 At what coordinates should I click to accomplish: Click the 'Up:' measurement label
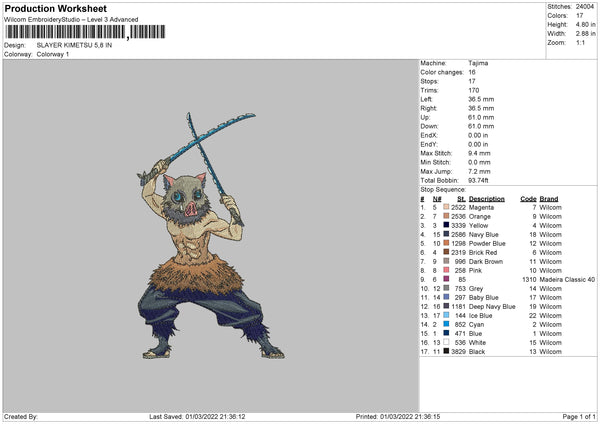tap(425, 117)
